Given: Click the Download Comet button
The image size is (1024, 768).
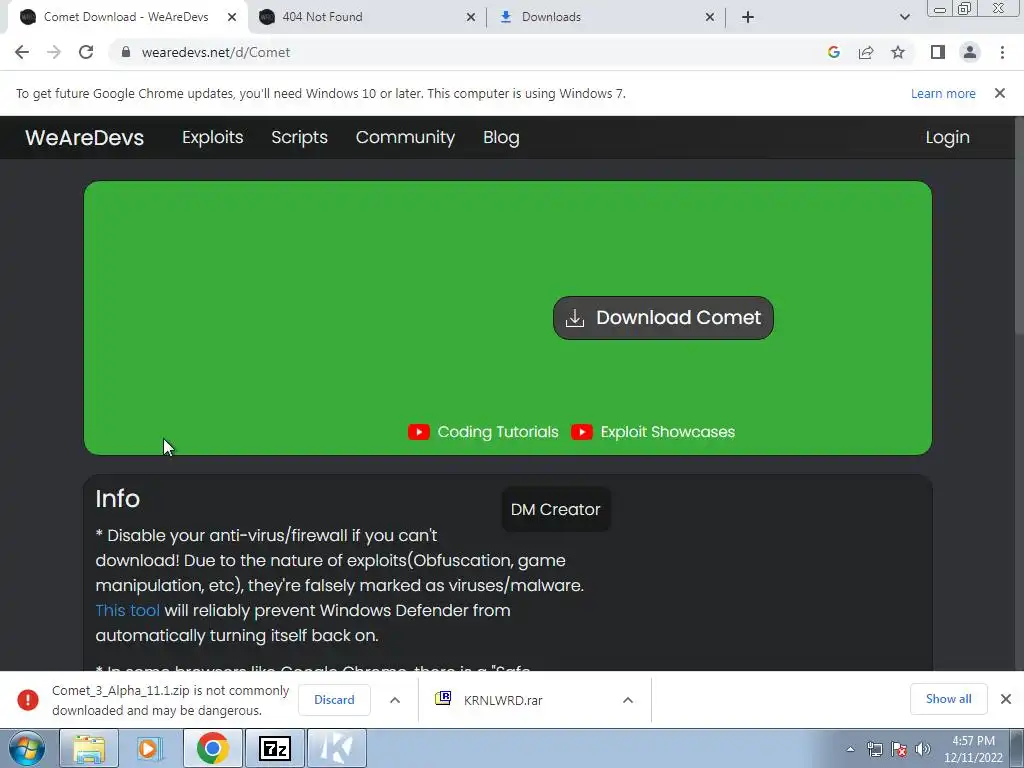Looking at the screenshot, I should click(663, 318).
